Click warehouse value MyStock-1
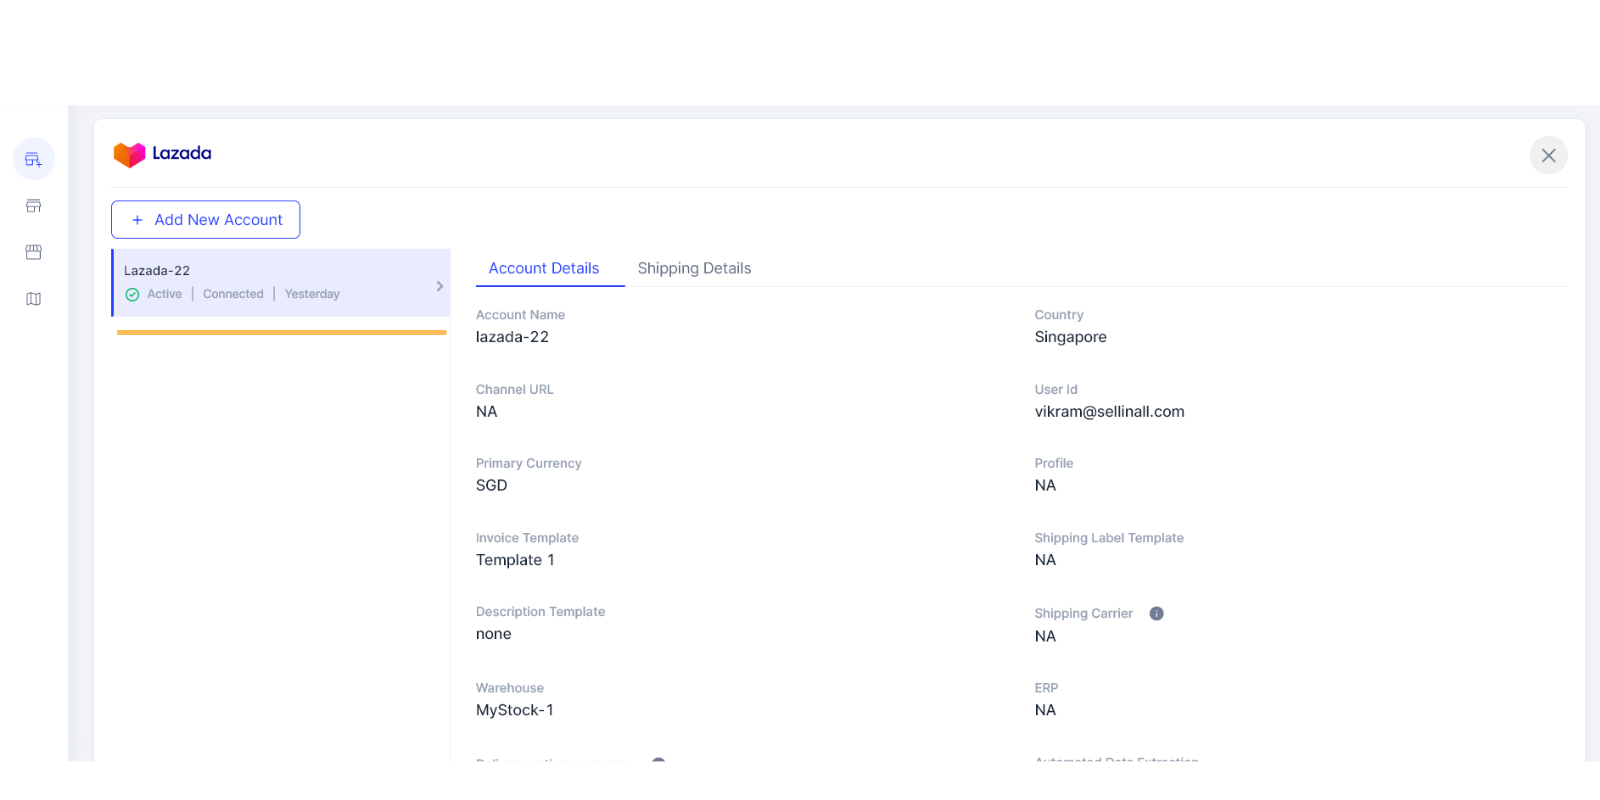This screenshot has height=800, width=1600. 514,710
